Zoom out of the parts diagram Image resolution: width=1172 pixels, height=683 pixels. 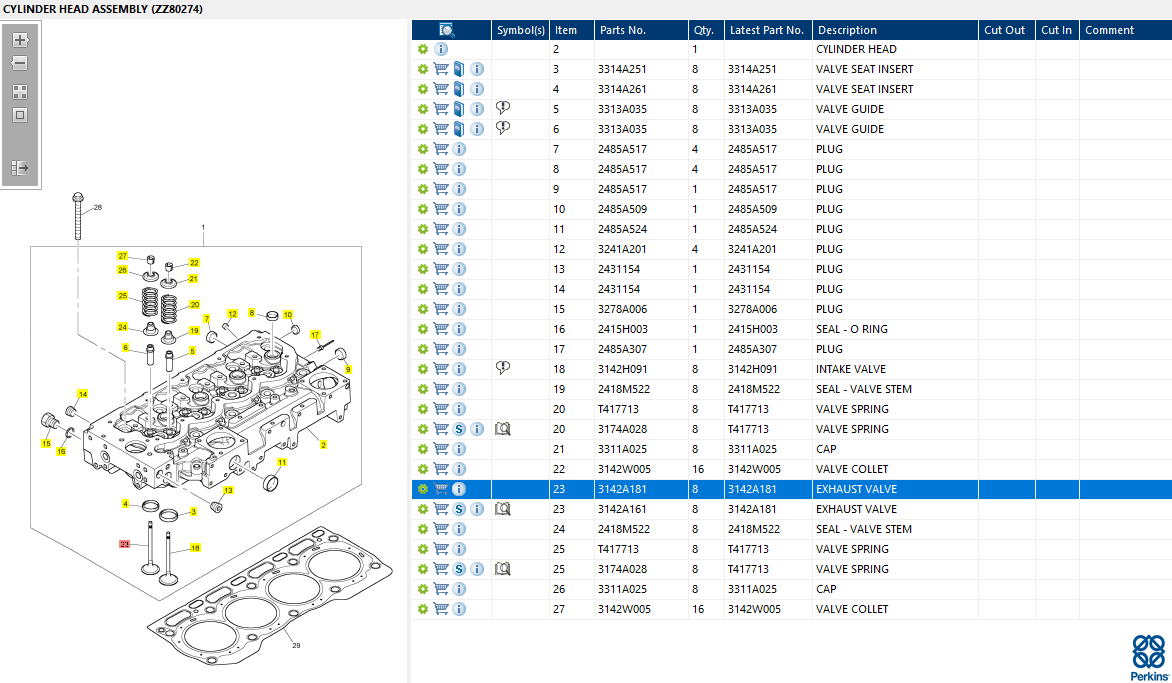pos(20,63)
